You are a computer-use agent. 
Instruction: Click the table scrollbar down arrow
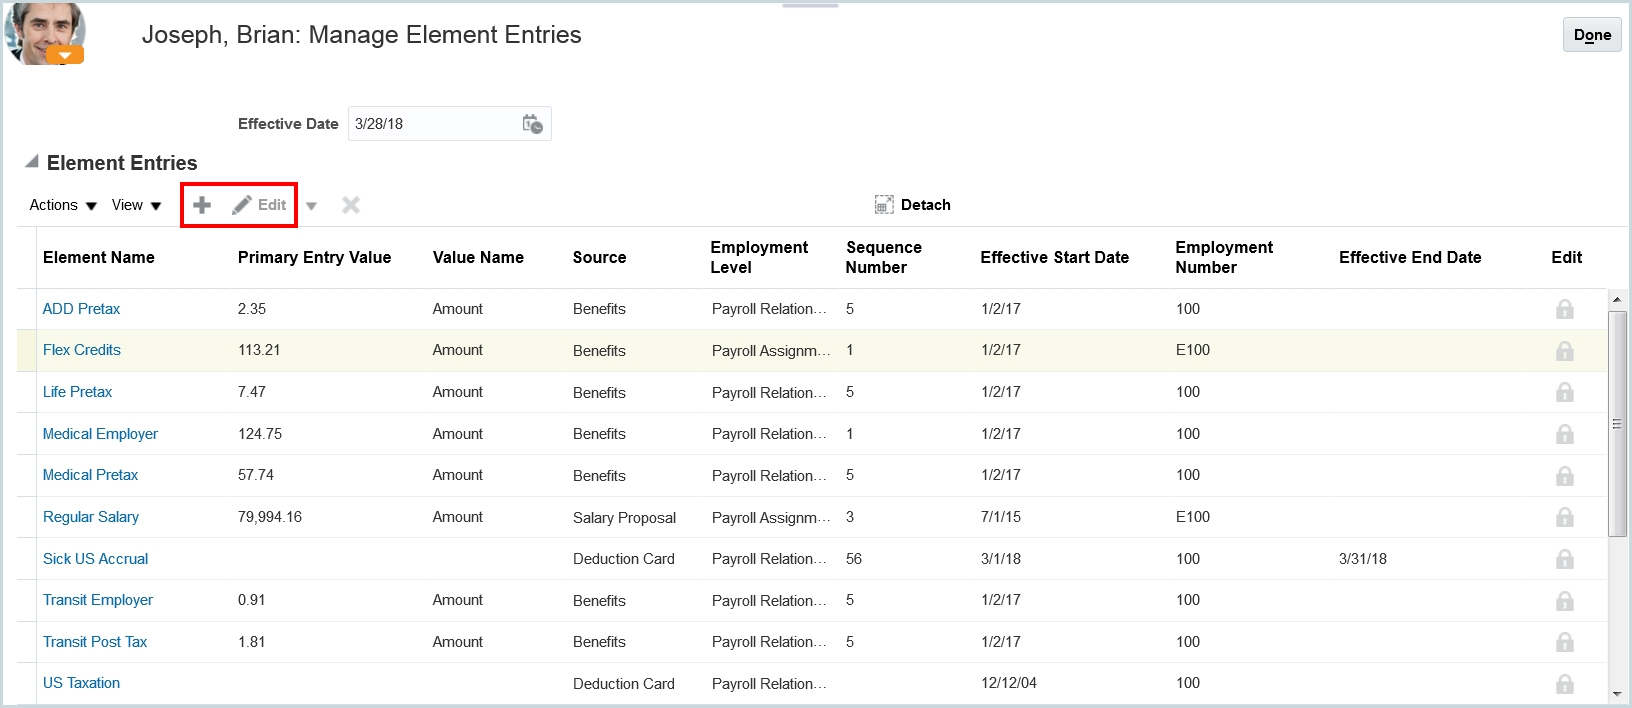tap(1616, 694)
